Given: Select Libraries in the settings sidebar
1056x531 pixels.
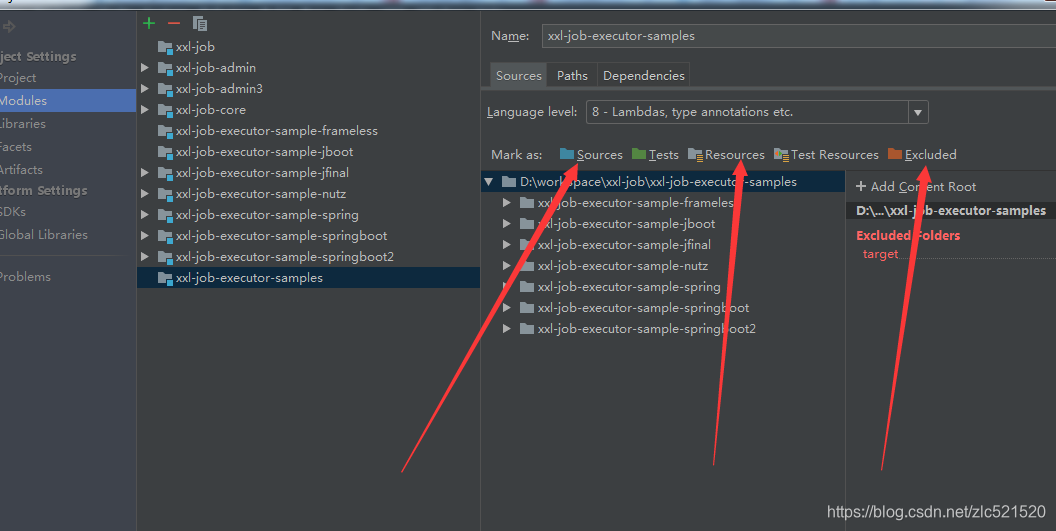Looking at the screenshot, I should (23, 123).
